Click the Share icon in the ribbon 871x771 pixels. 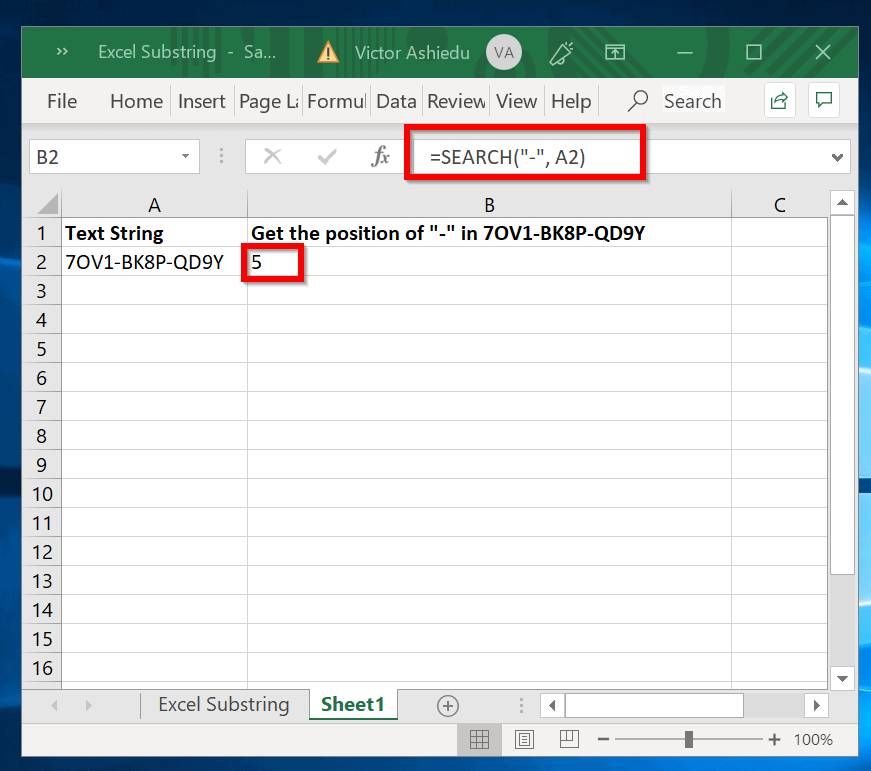[x=778, y=100]
